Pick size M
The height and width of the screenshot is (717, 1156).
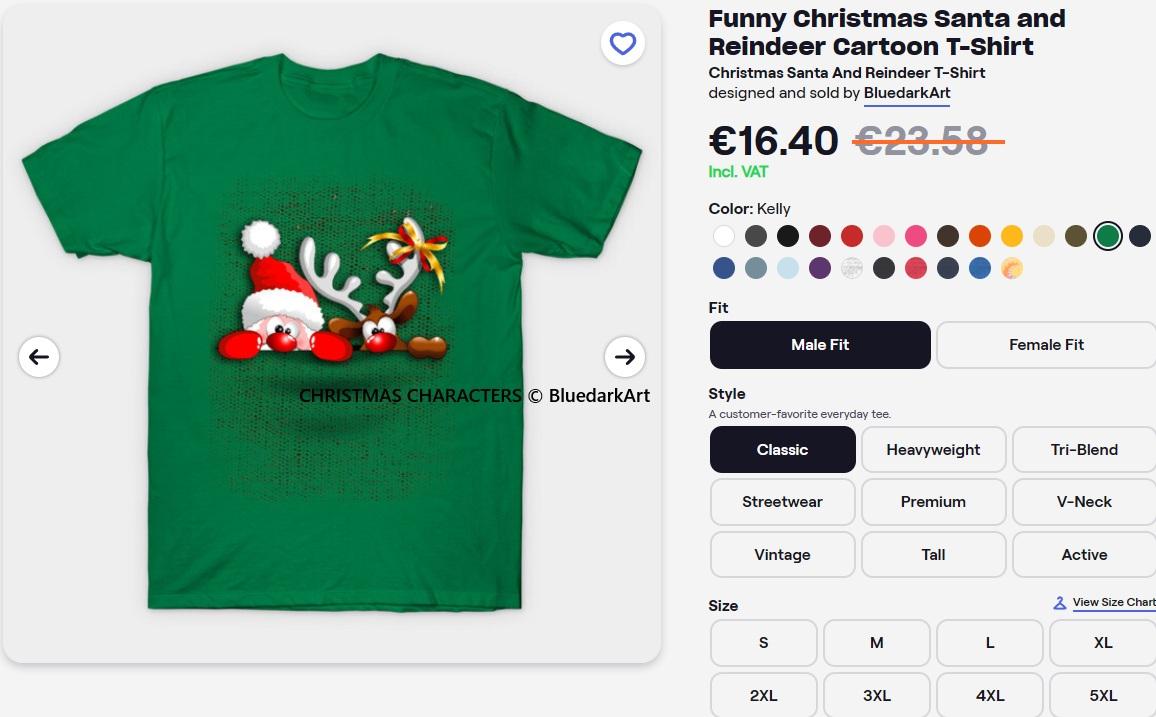(876, 643)
